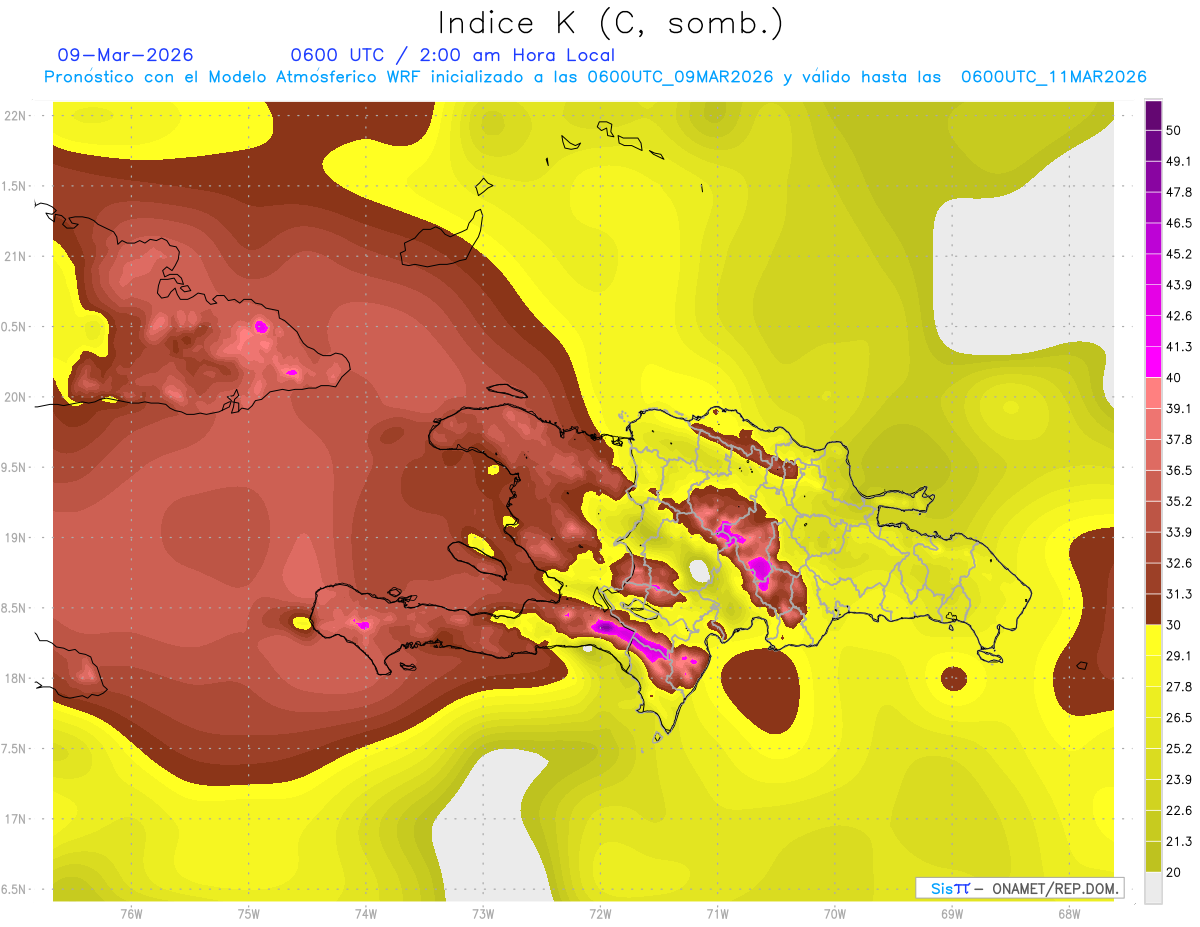Click the title "Indice K (C, somb.)"

610,23
